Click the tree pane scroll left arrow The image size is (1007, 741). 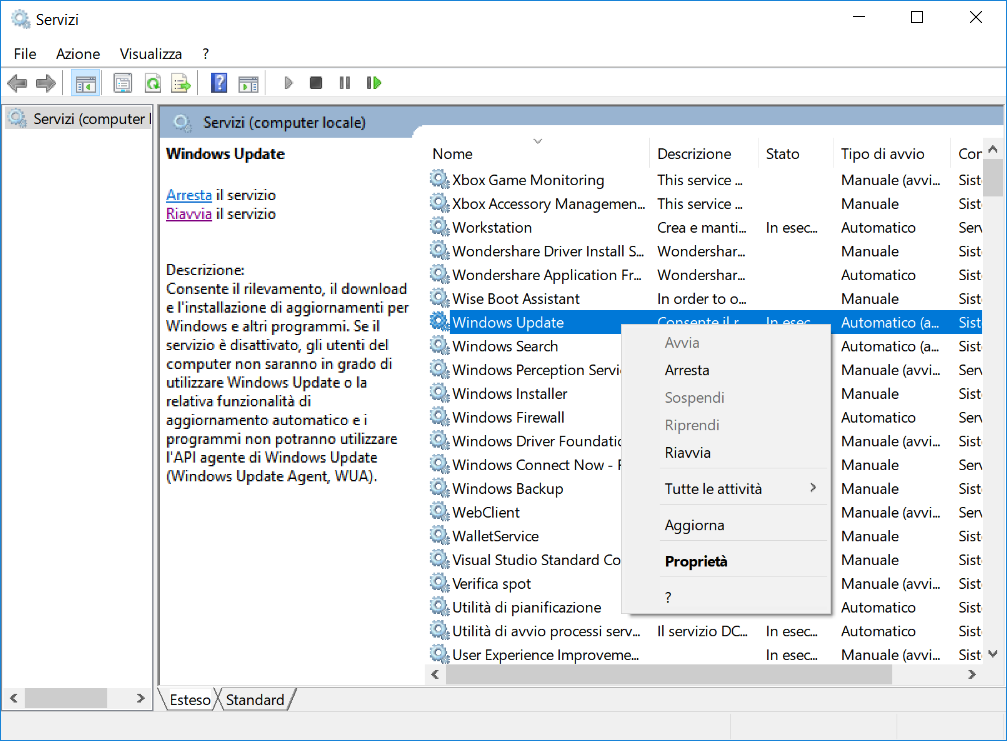(13, 698)
